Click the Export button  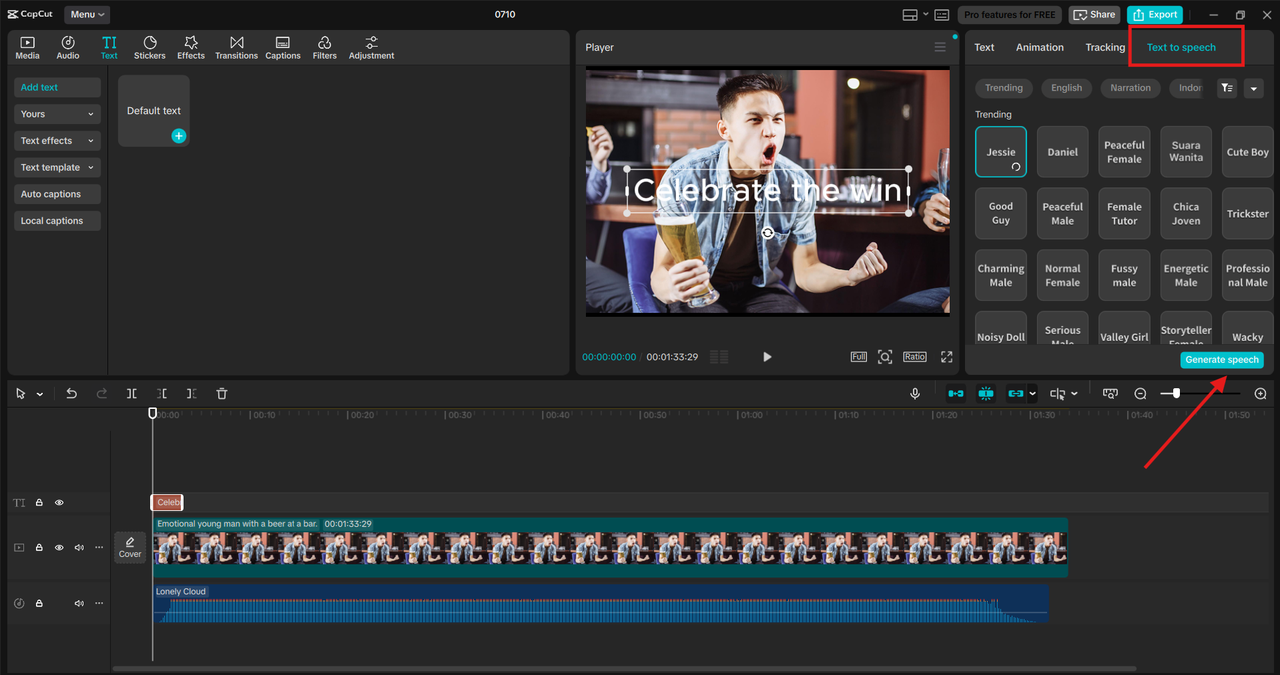click(x=1154, y=14)
